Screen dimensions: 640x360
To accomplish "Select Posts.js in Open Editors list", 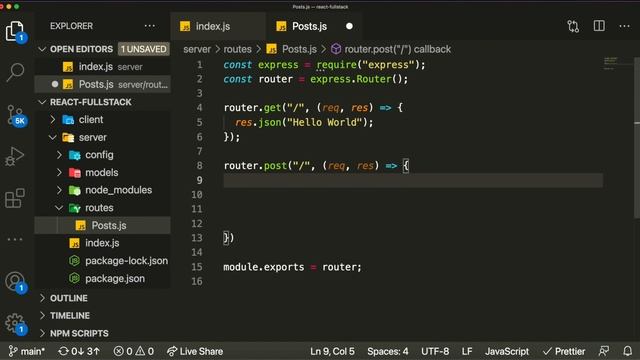I will [102, 84].
